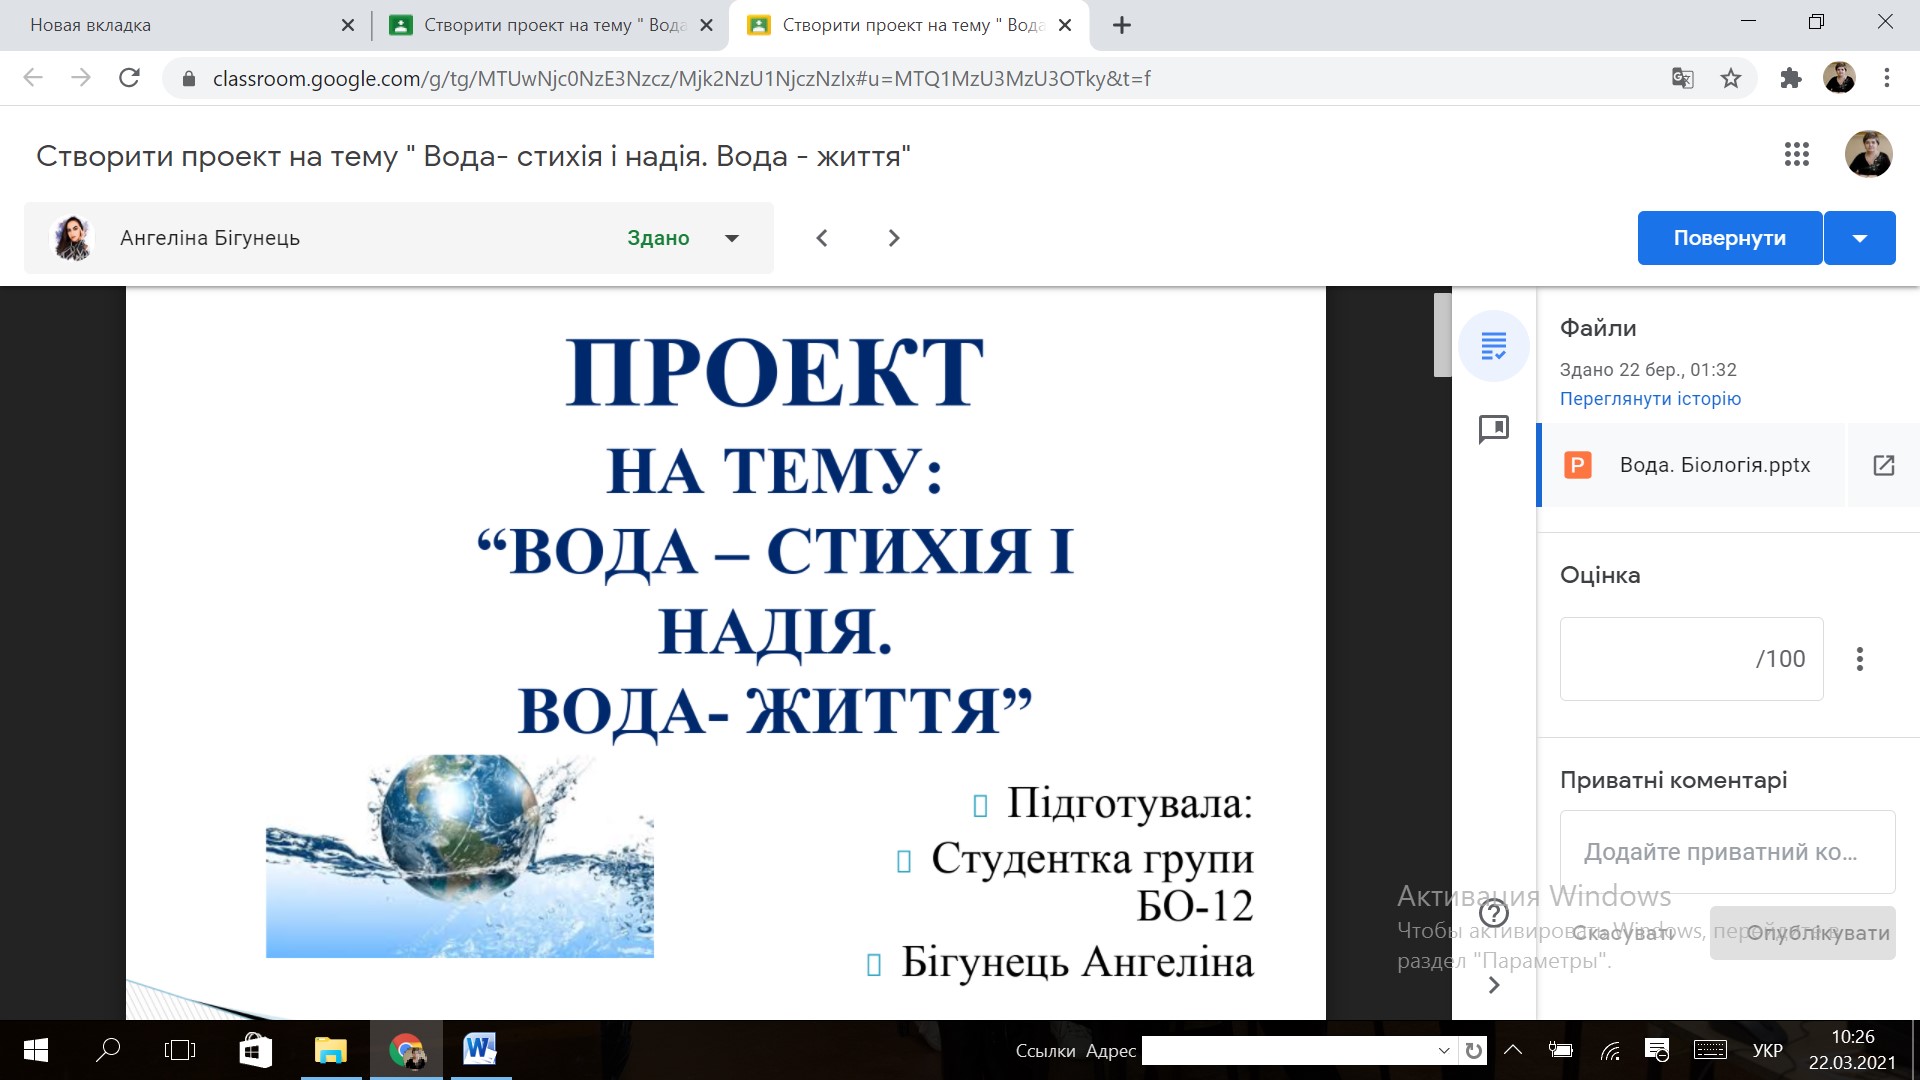Open the clock and date 10:26
This screenshot has width=1920, height=1080.
1852,1050
